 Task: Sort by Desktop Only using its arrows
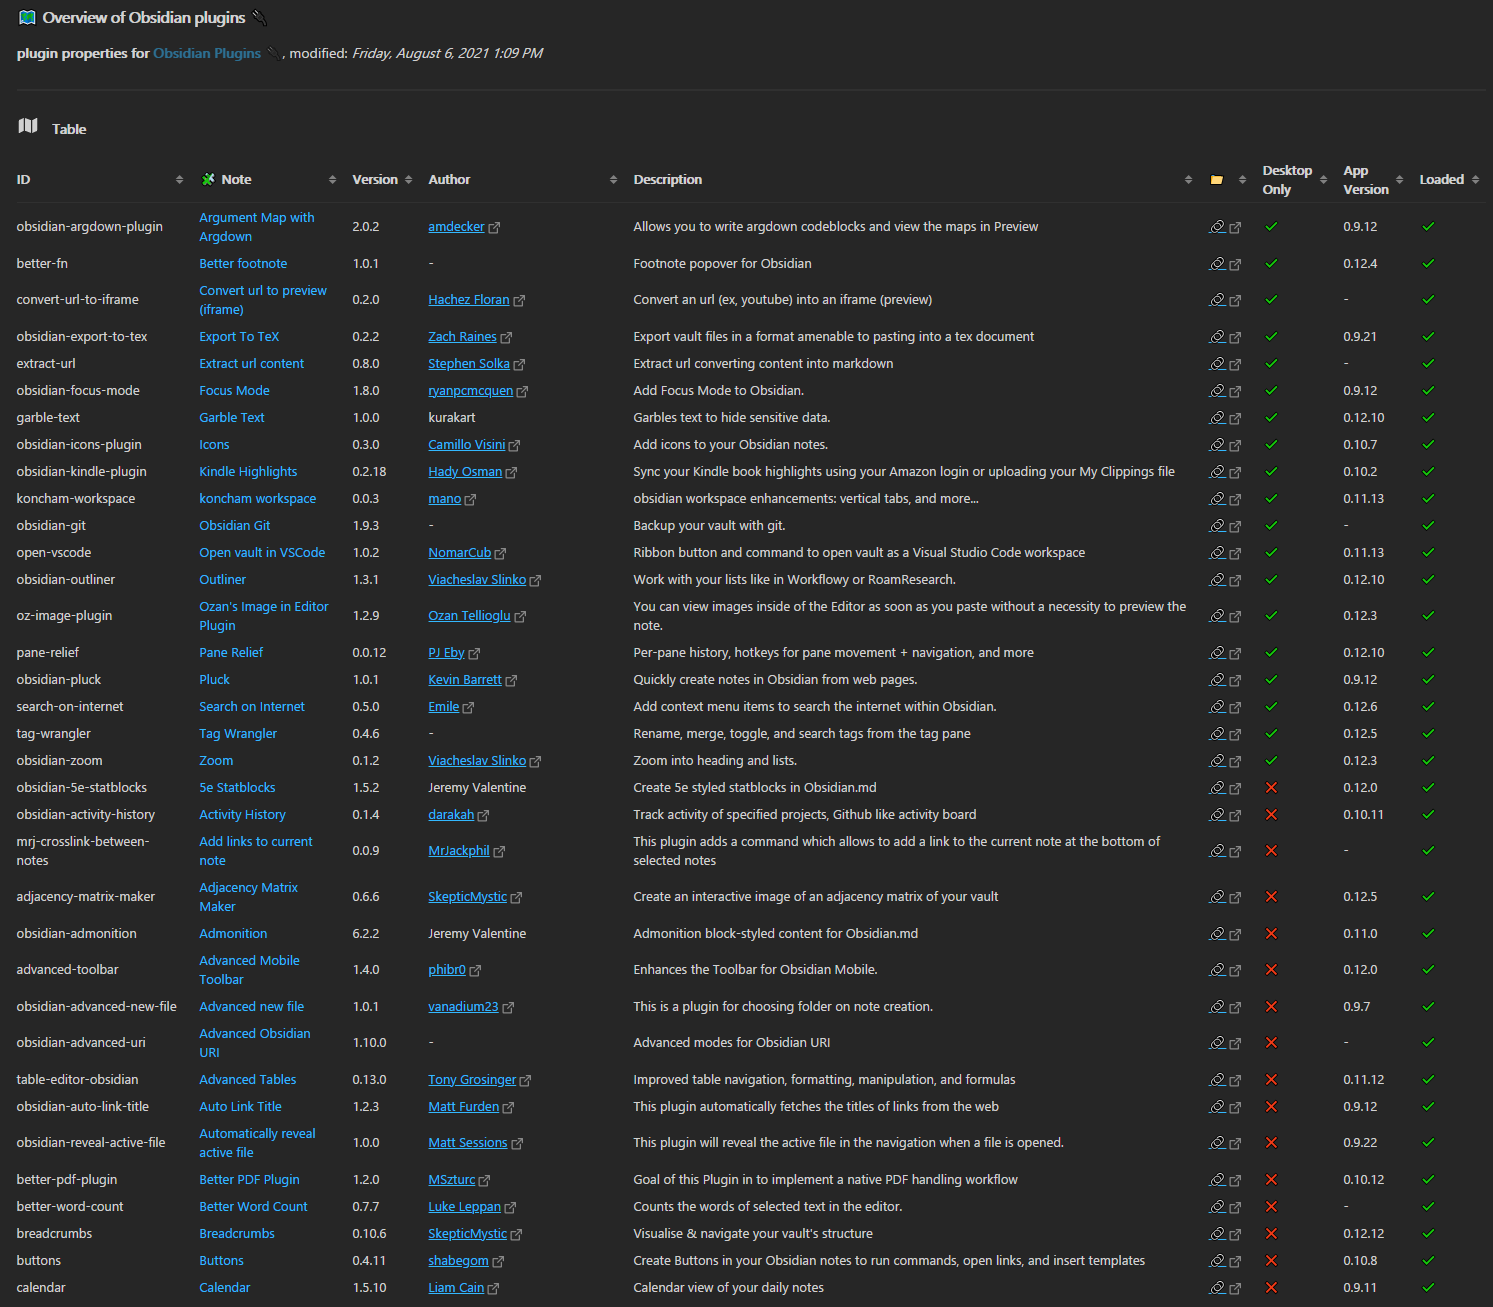coord(1323,180)
